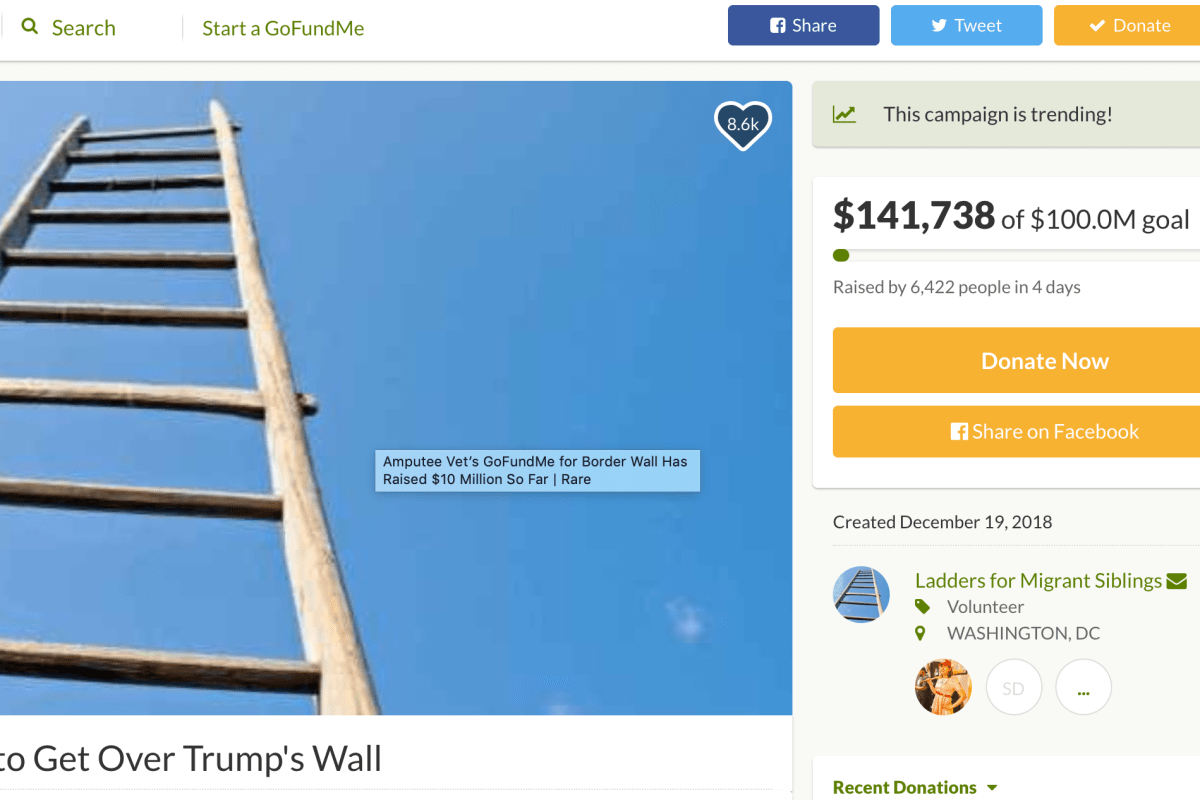
Task: Open Start a GoFundMe link
Action: (x=283, y=28)
